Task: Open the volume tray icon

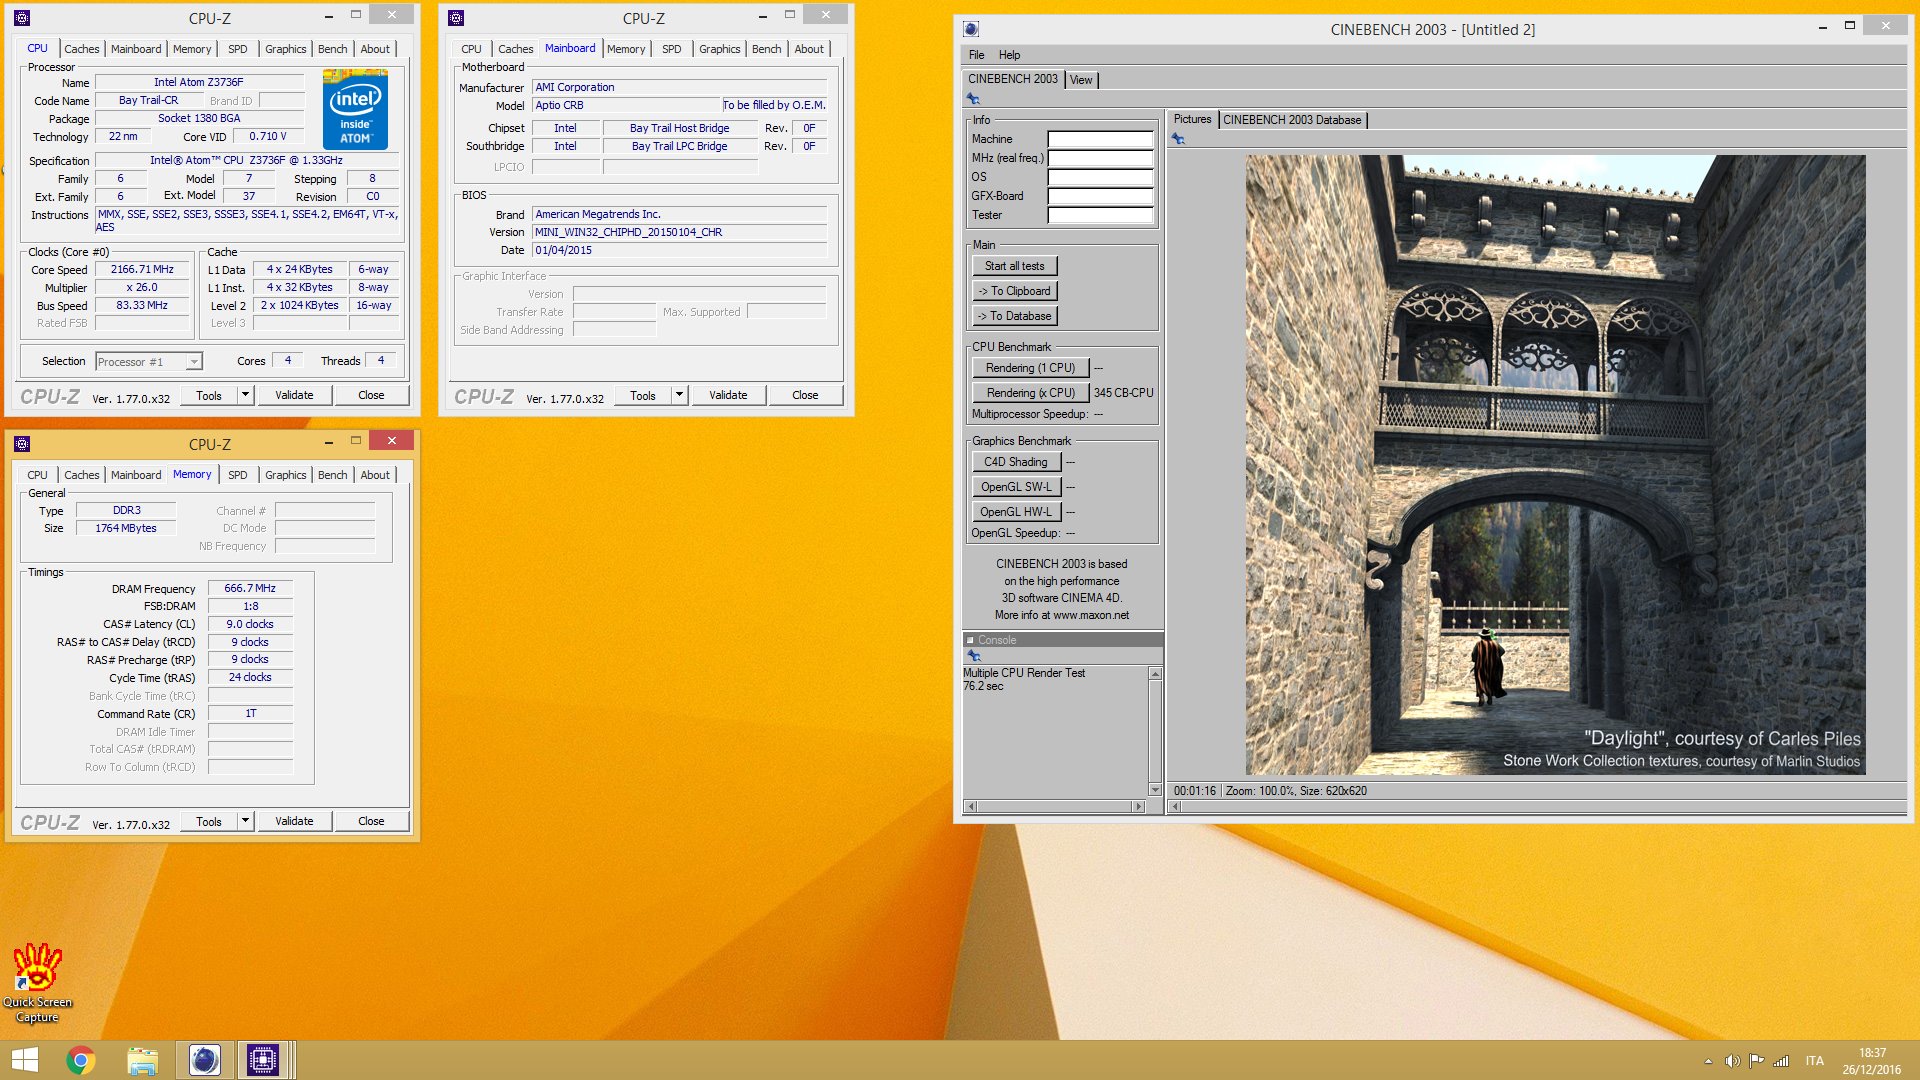Action: 1732,1061
